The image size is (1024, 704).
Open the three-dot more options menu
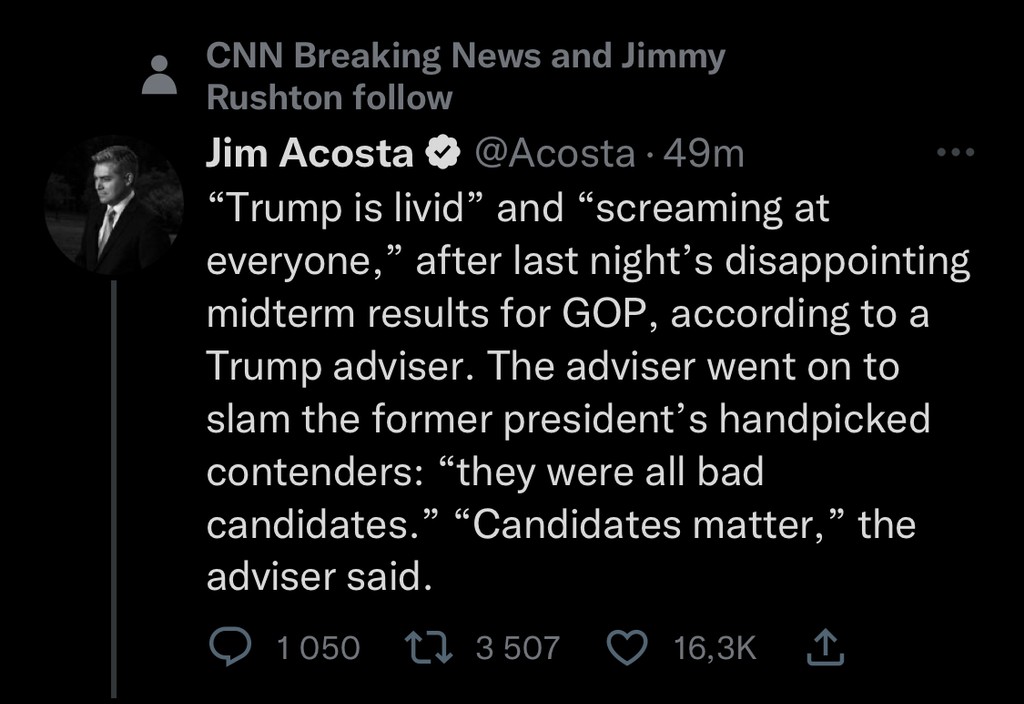point(954,154)
